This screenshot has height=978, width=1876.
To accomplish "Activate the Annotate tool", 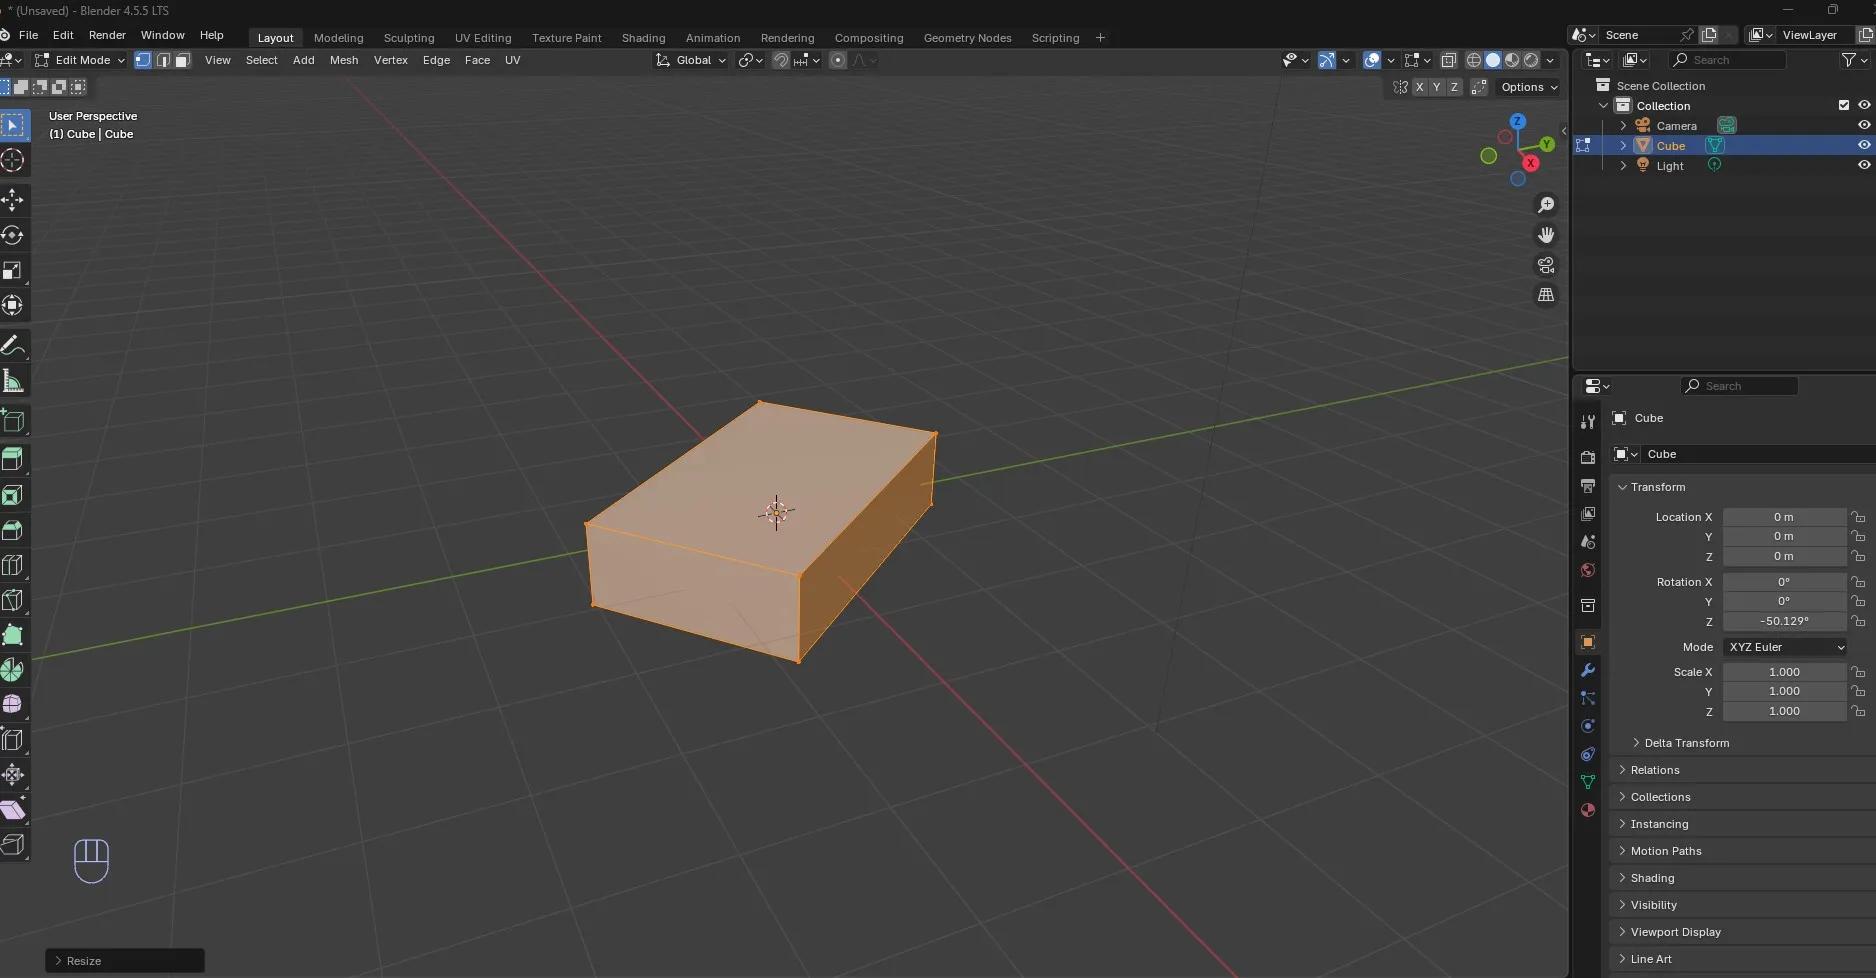I will (13, 346).
